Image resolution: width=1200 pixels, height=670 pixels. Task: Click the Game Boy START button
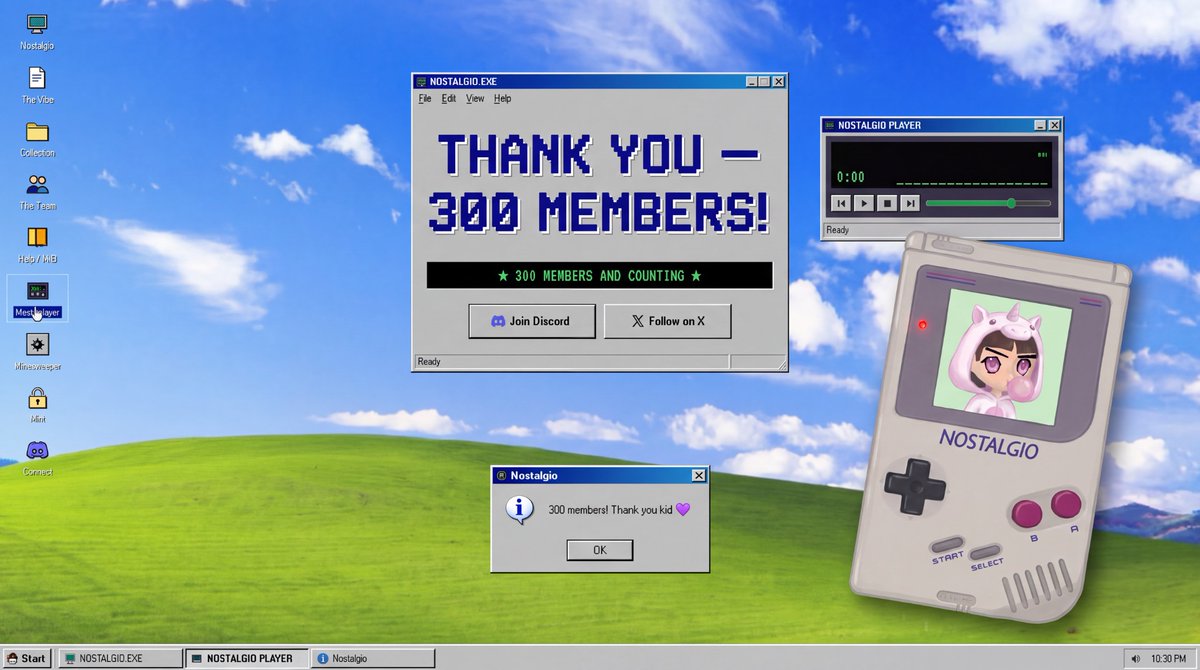[x=947, y=546]
